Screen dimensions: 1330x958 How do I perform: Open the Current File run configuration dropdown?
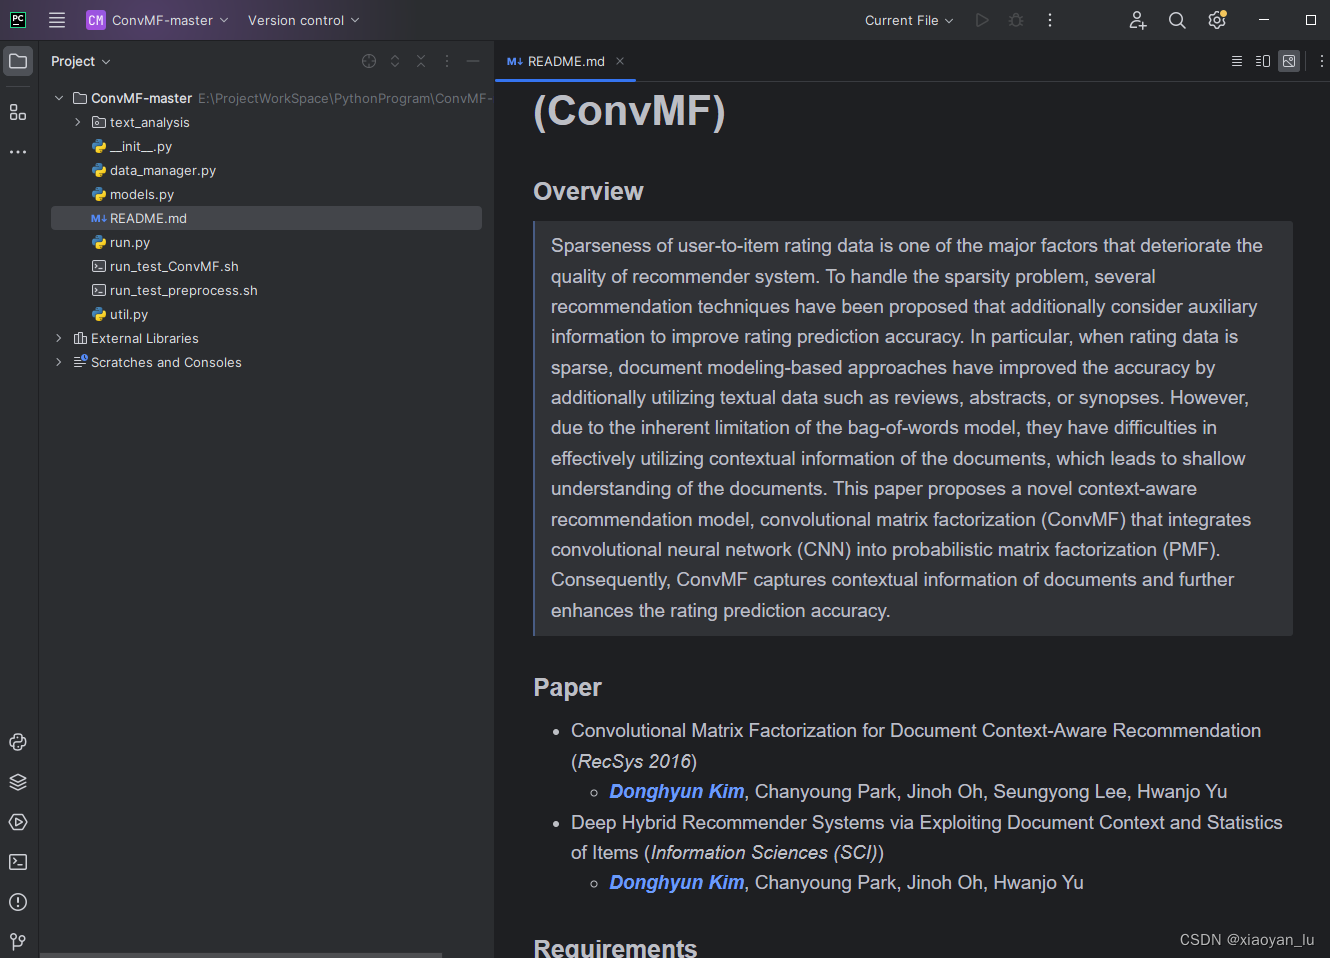tap(908, 20)
